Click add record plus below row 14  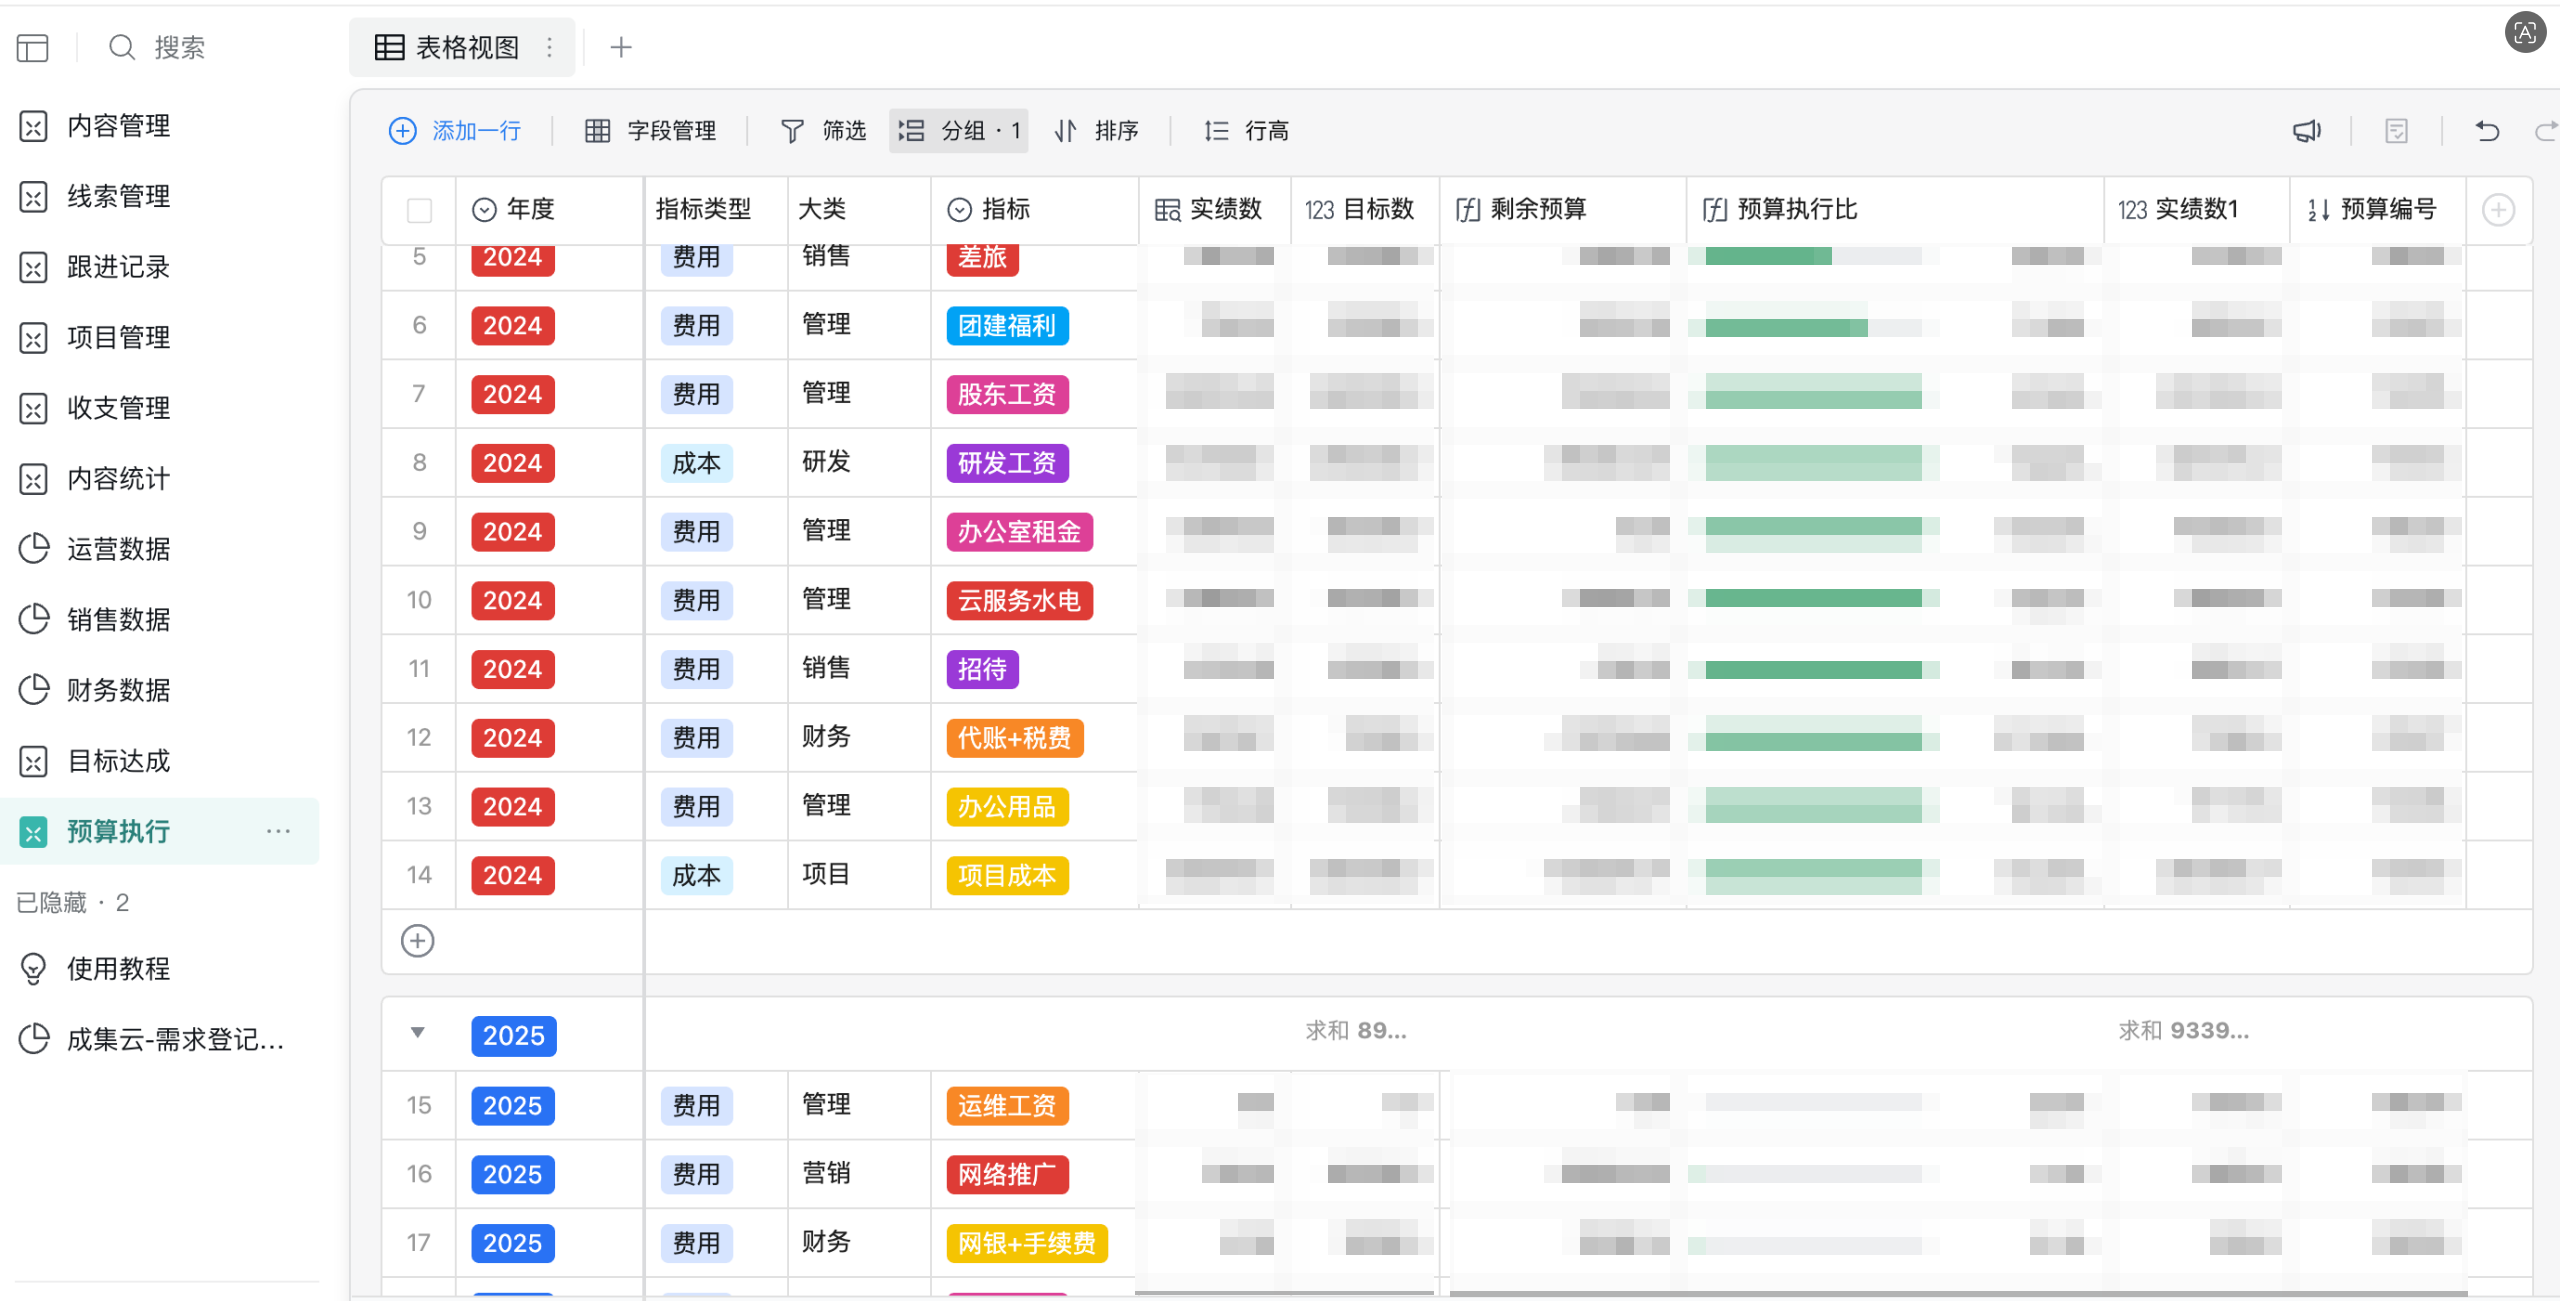click(x=417, y=941)
